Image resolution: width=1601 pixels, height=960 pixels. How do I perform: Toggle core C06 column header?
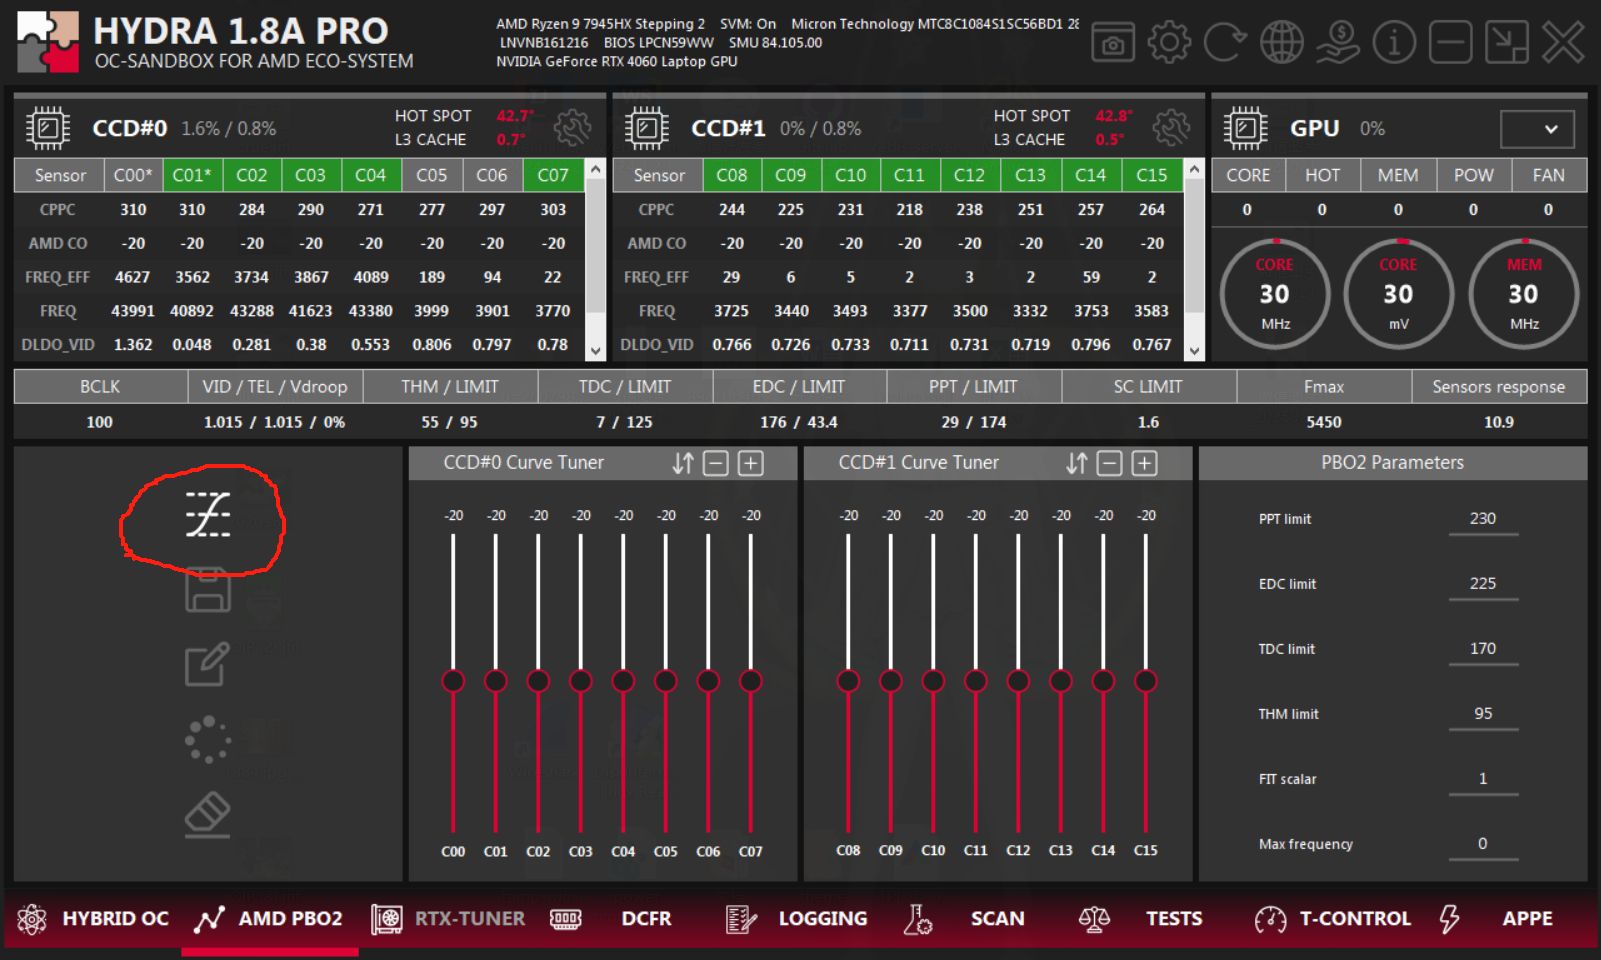tap(492, 175)
